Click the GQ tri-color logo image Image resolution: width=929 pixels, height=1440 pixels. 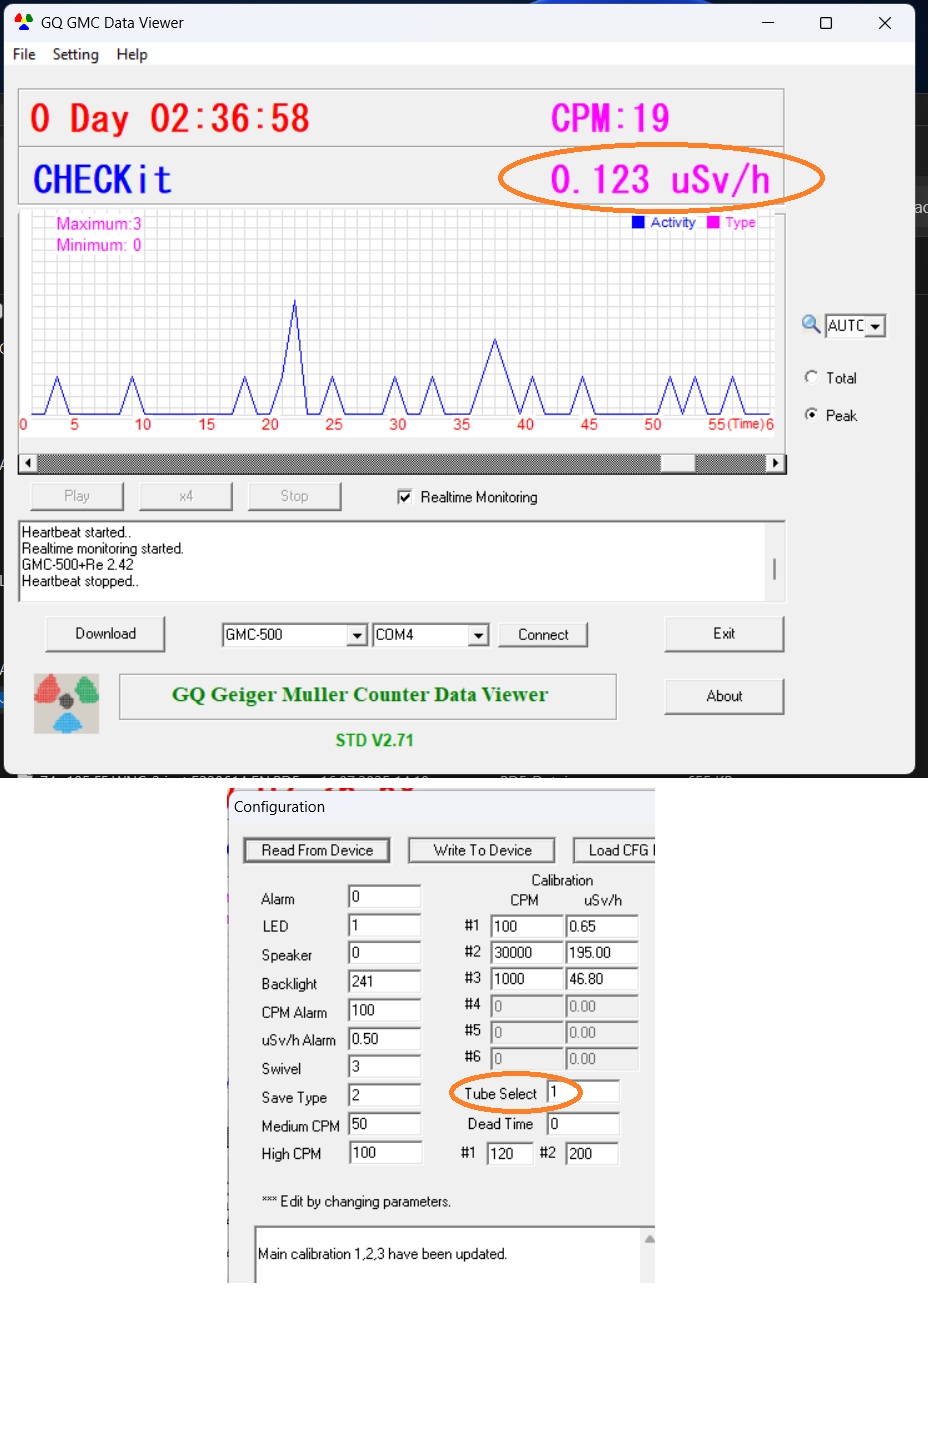tap(66, 703)
